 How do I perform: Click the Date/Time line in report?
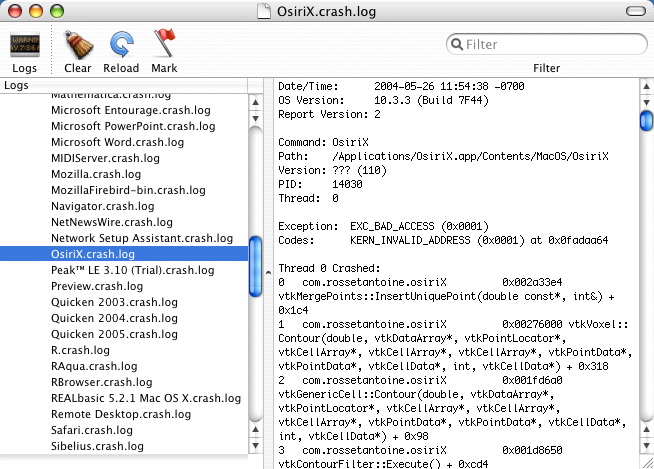click(401, 86)
